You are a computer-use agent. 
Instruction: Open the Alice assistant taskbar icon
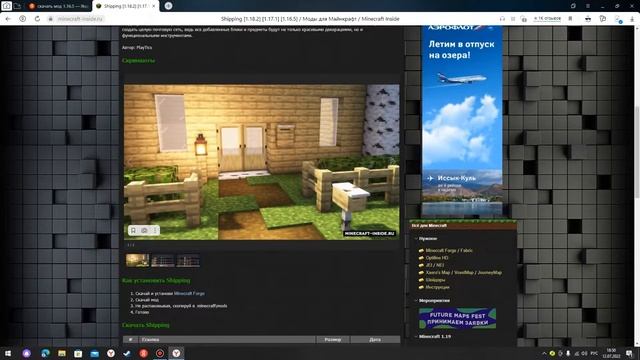(x=27, y=353)
